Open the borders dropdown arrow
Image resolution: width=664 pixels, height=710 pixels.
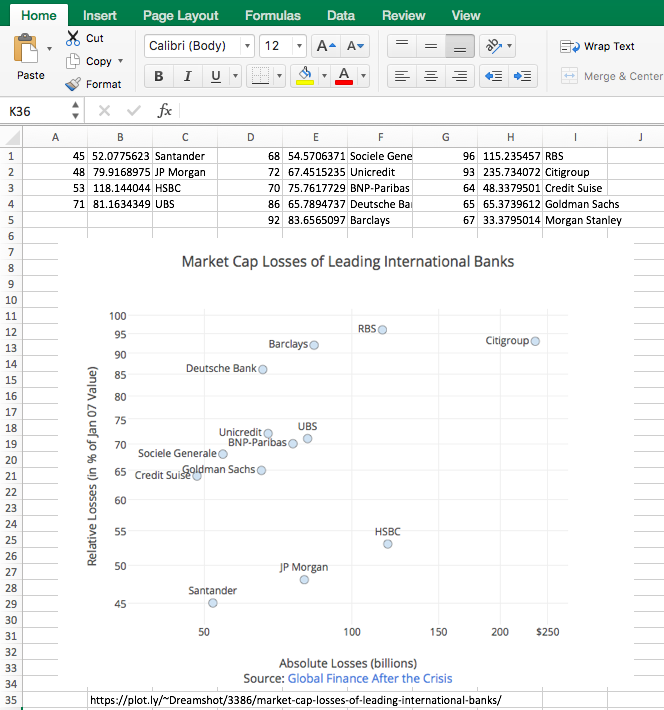pyautogui.click(x=279, y=76)
